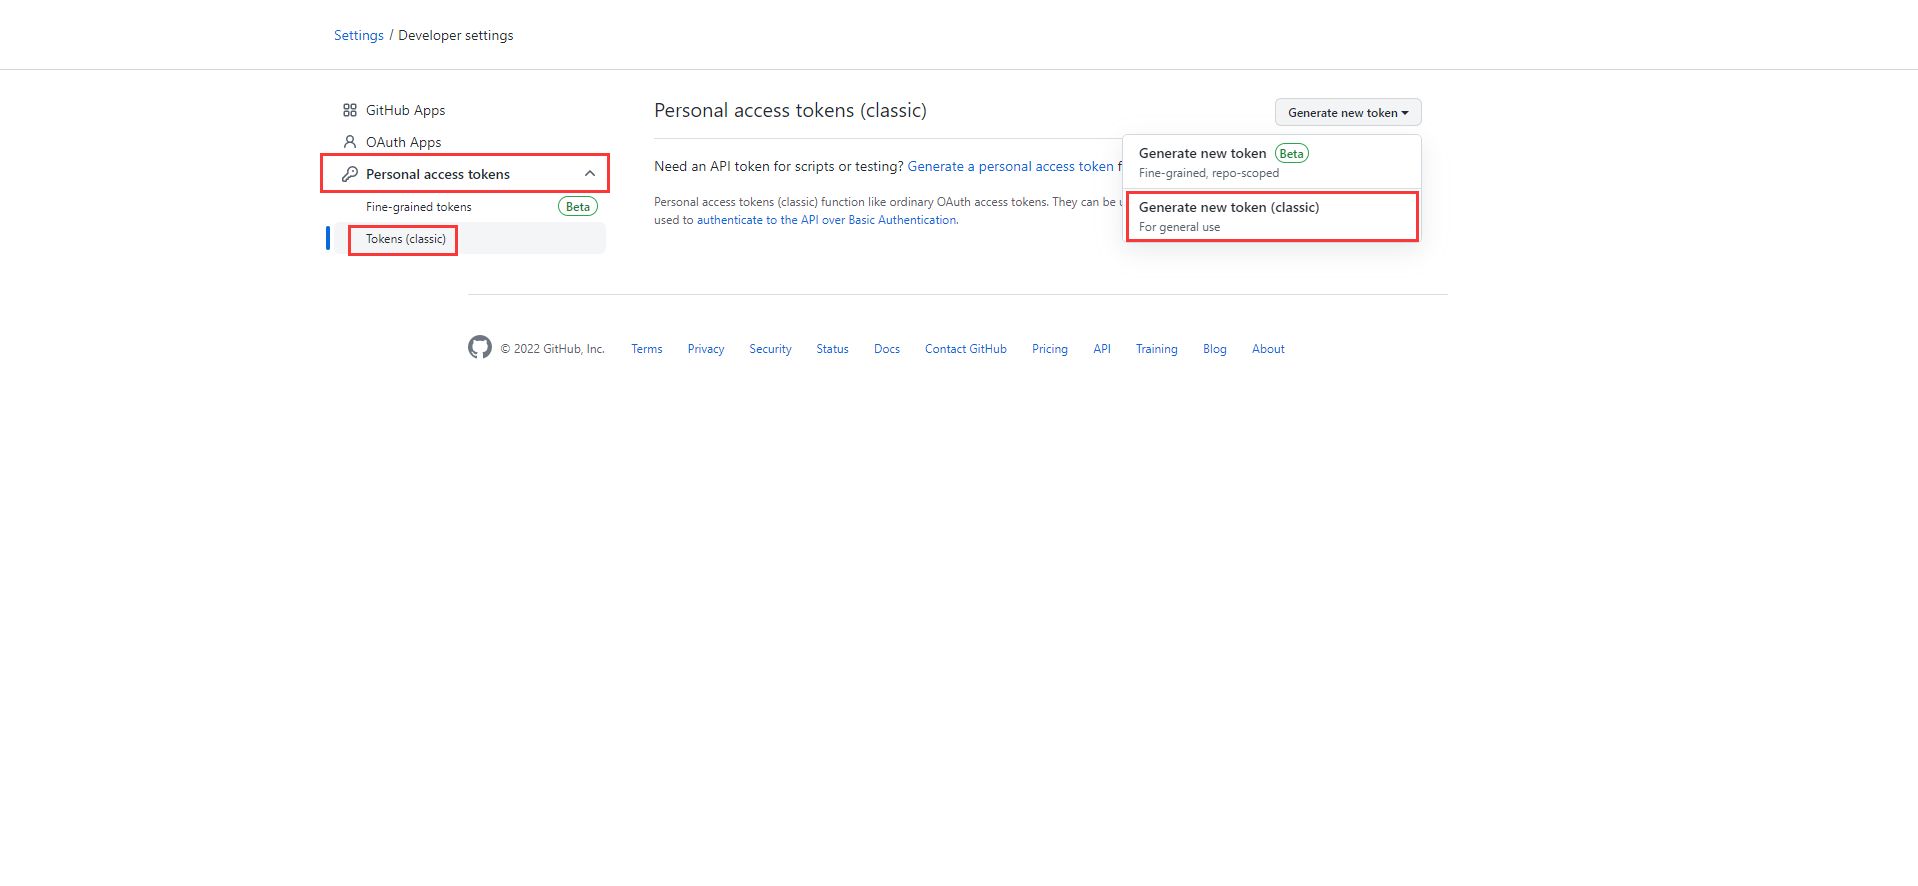The image size is (1918, 886).
Task: Click the © 2022 GitHub, Inc. text
Action: 553,349
